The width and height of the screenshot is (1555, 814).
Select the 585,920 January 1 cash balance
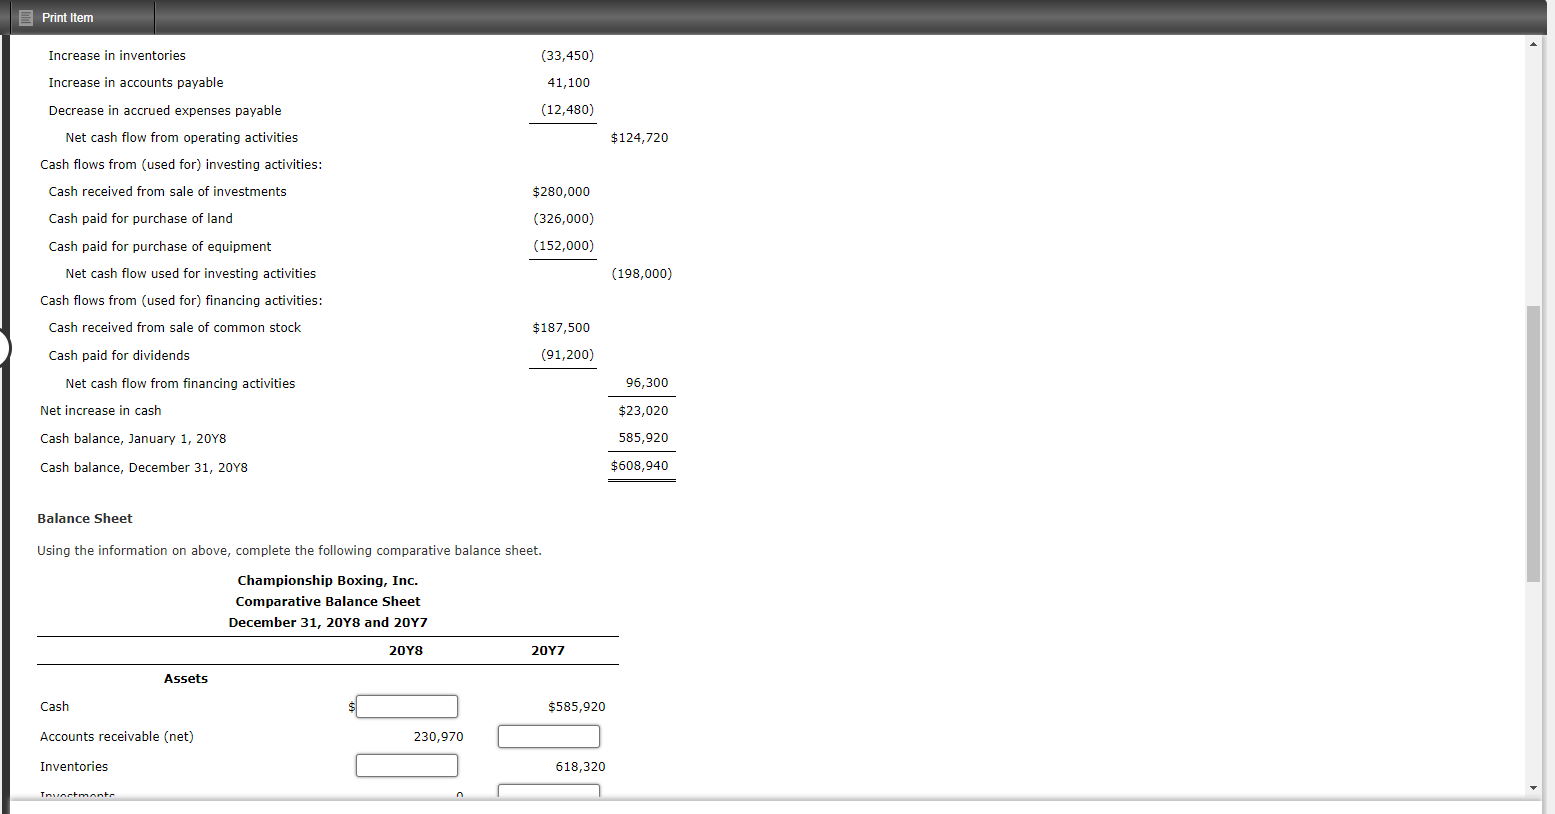[643, 438]
